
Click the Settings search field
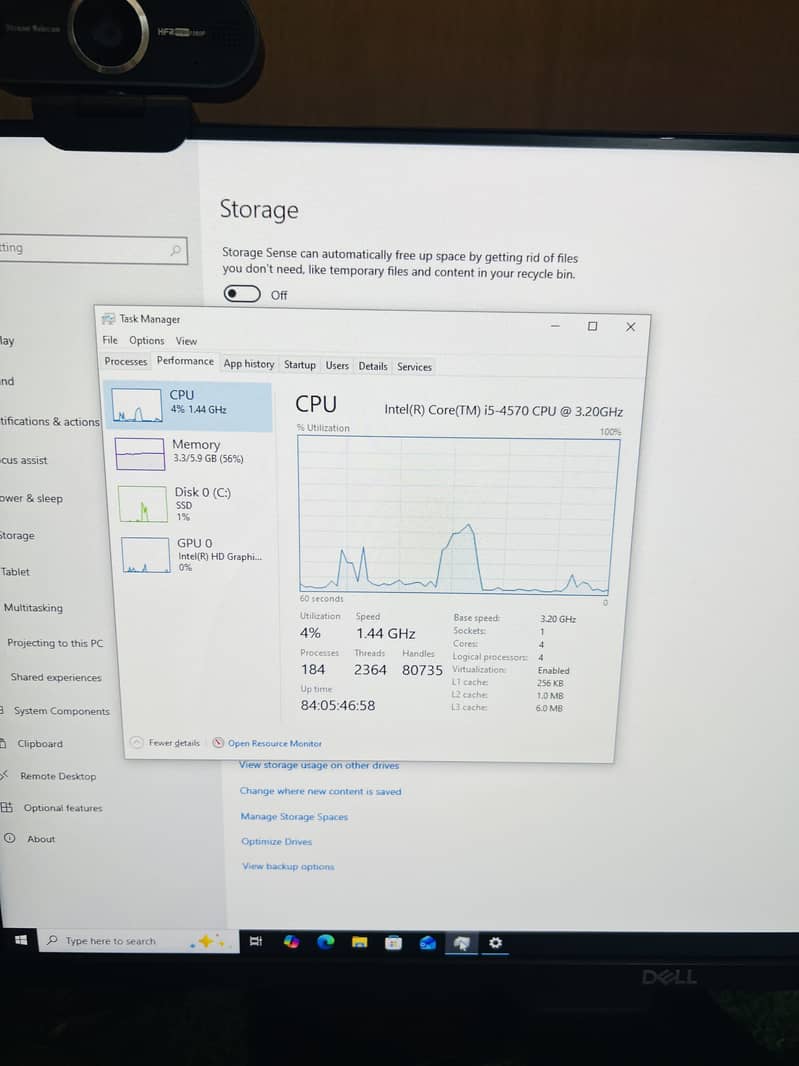[92, 249]
